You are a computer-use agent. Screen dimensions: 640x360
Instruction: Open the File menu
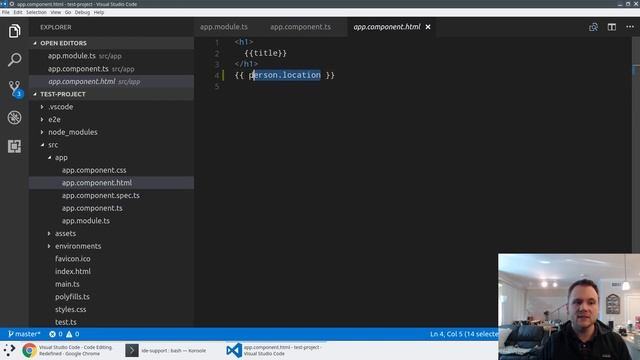click(6, 12)
